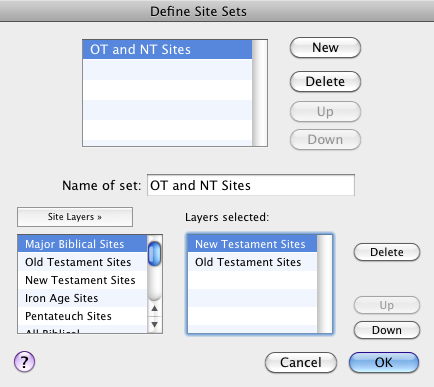
Task: Select Old Testament Sites in Layers selected
Action: pos(252,262)
